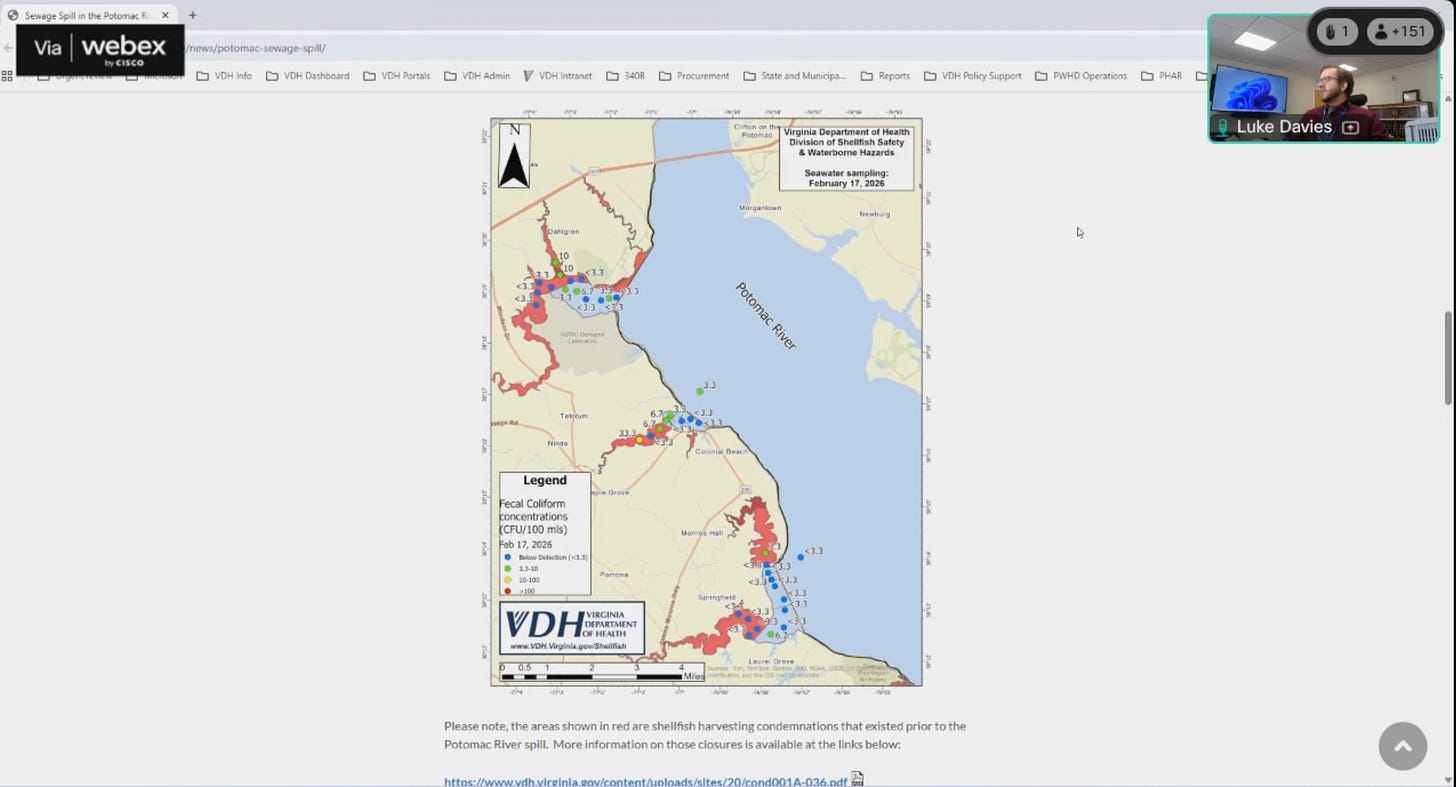Close the Sewage Spill tab
This screenshot has width=1456, height=787.
[x=166, y=15]
